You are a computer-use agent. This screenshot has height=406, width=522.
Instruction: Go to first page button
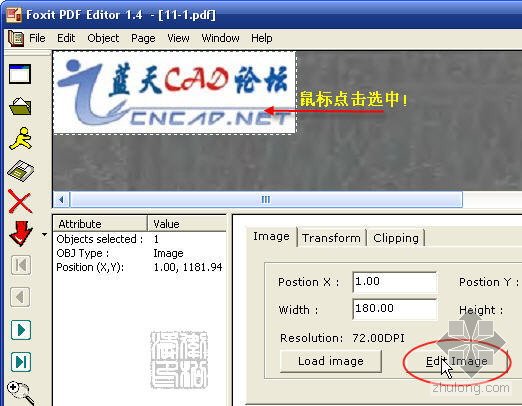coord(21,265)
